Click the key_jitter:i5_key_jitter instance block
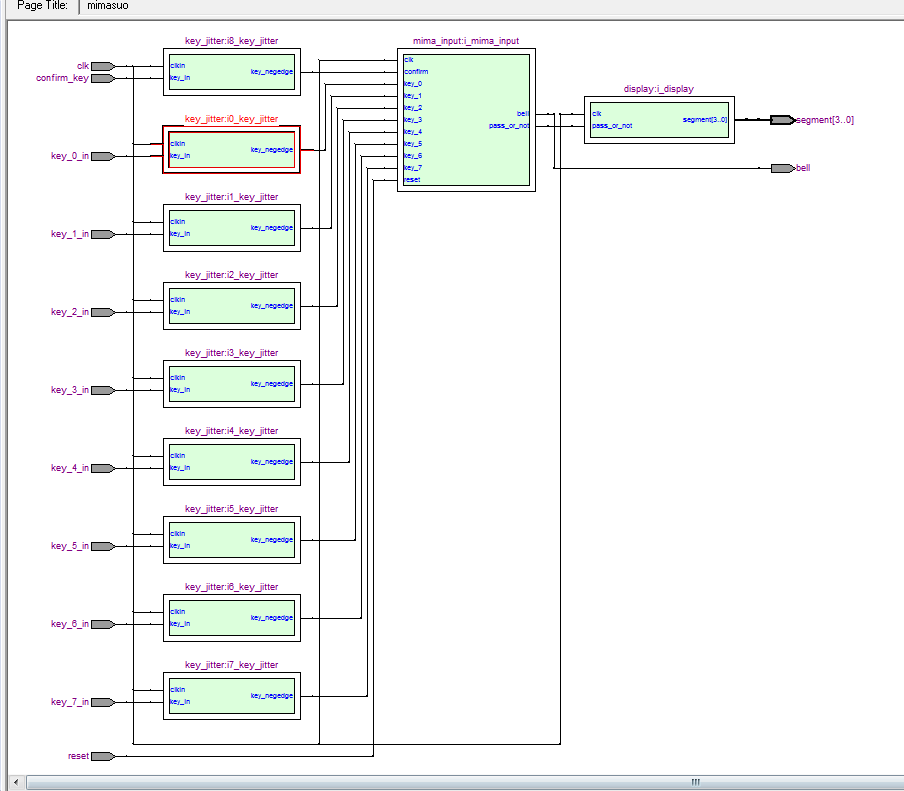904x791 pixels. pyautogui.click(x=231, y=540)
